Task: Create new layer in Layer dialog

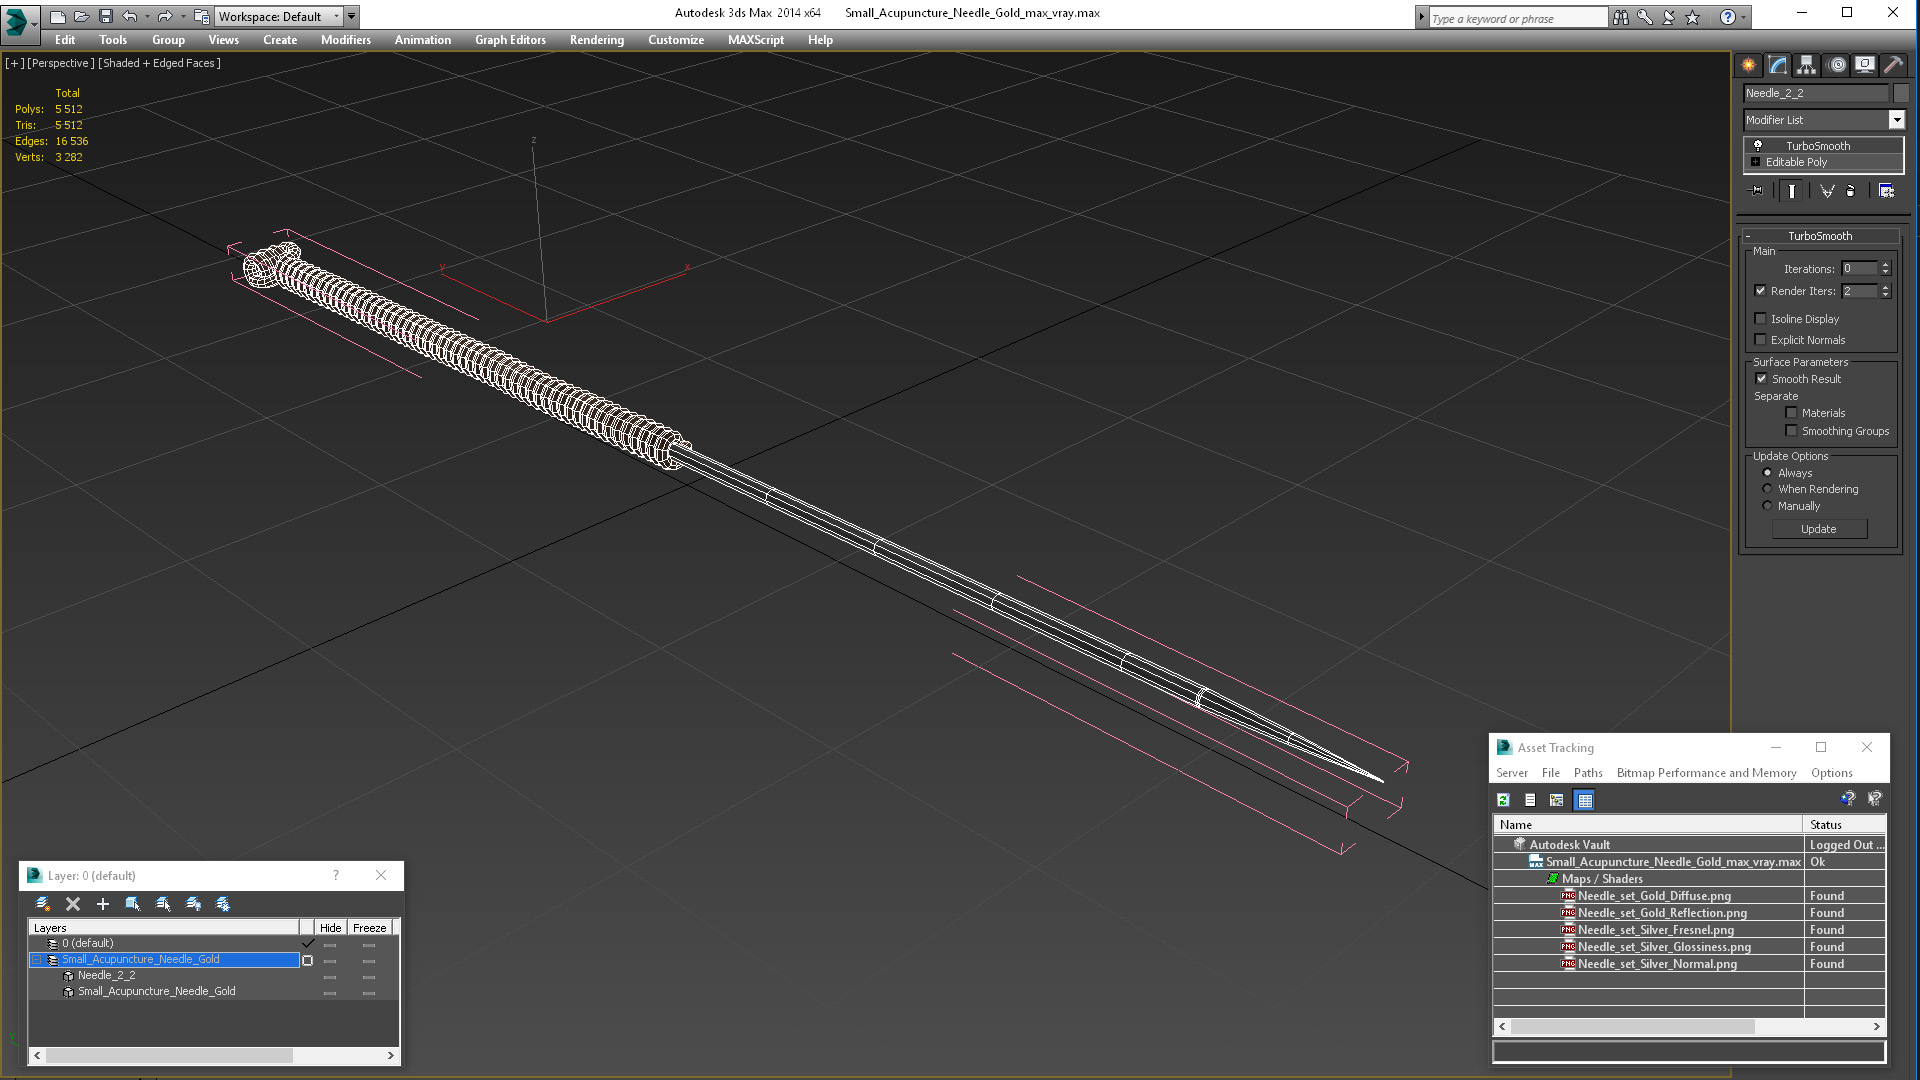Action: [x=43, y=904]
